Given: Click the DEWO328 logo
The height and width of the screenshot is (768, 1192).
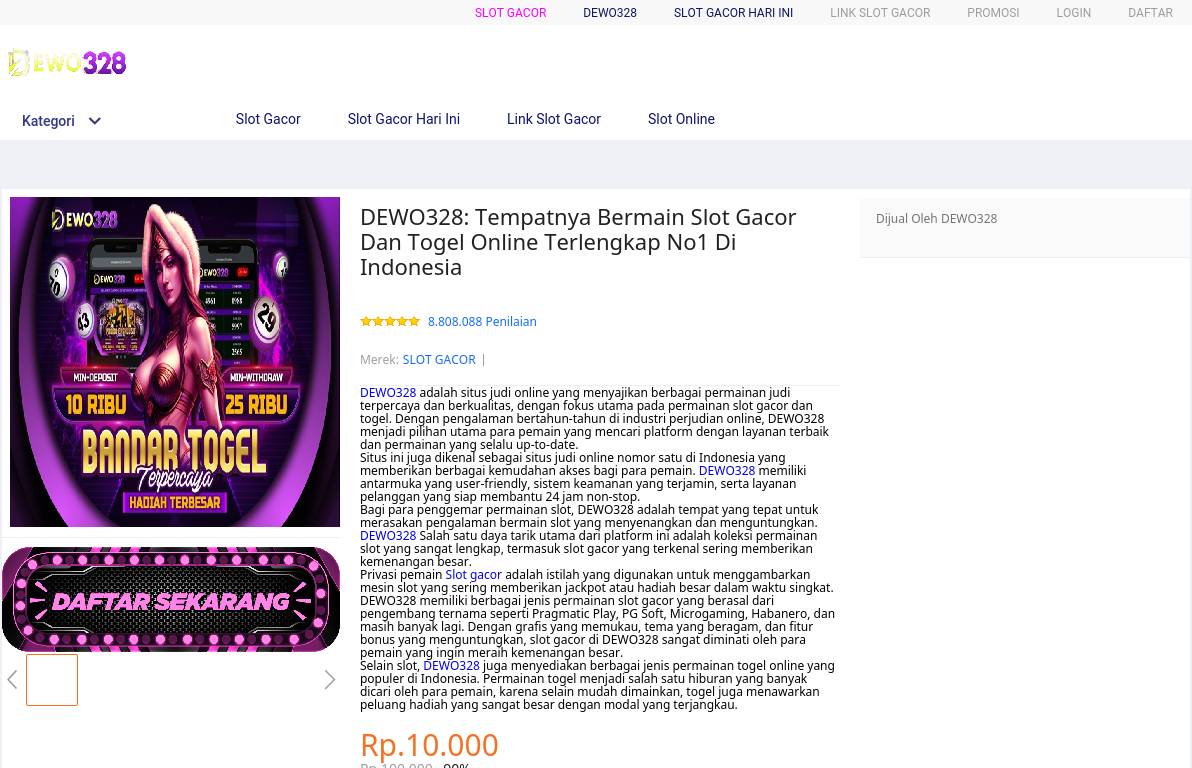Looking at the screenshot, I should 67,63.
